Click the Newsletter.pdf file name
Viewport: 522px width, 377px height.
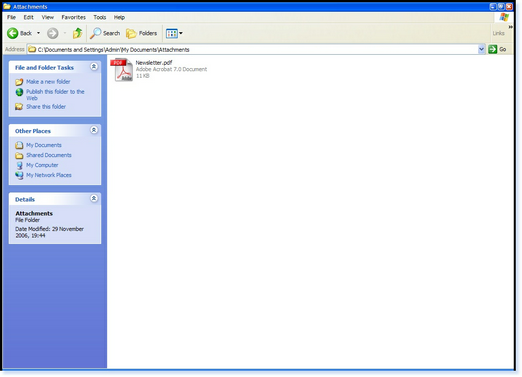(x=154, y=62)
